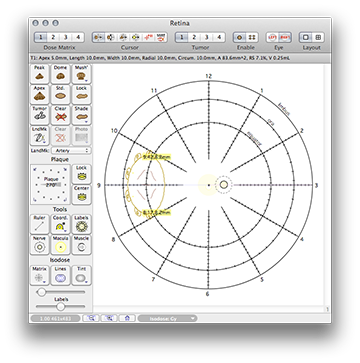Click the second zoom button in status bar

point(109,318)
